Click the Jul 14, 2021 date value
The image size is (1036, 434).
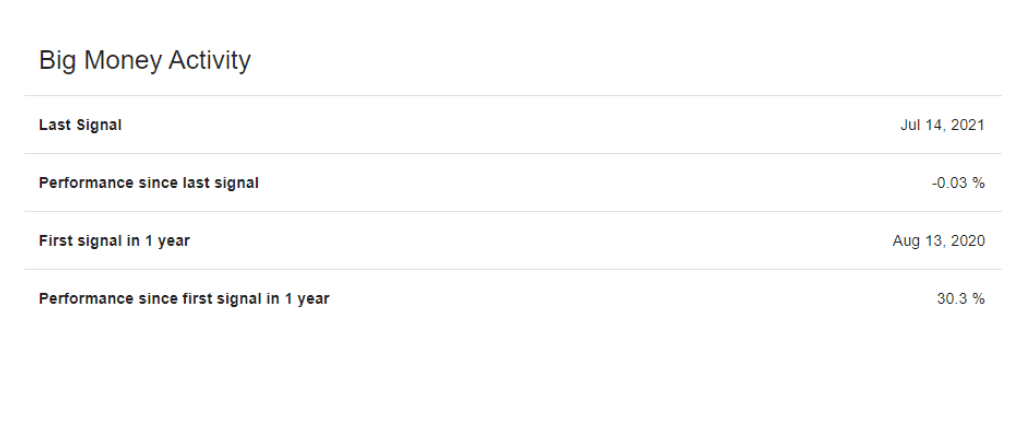pyautogui.click(x=942, y=125)
